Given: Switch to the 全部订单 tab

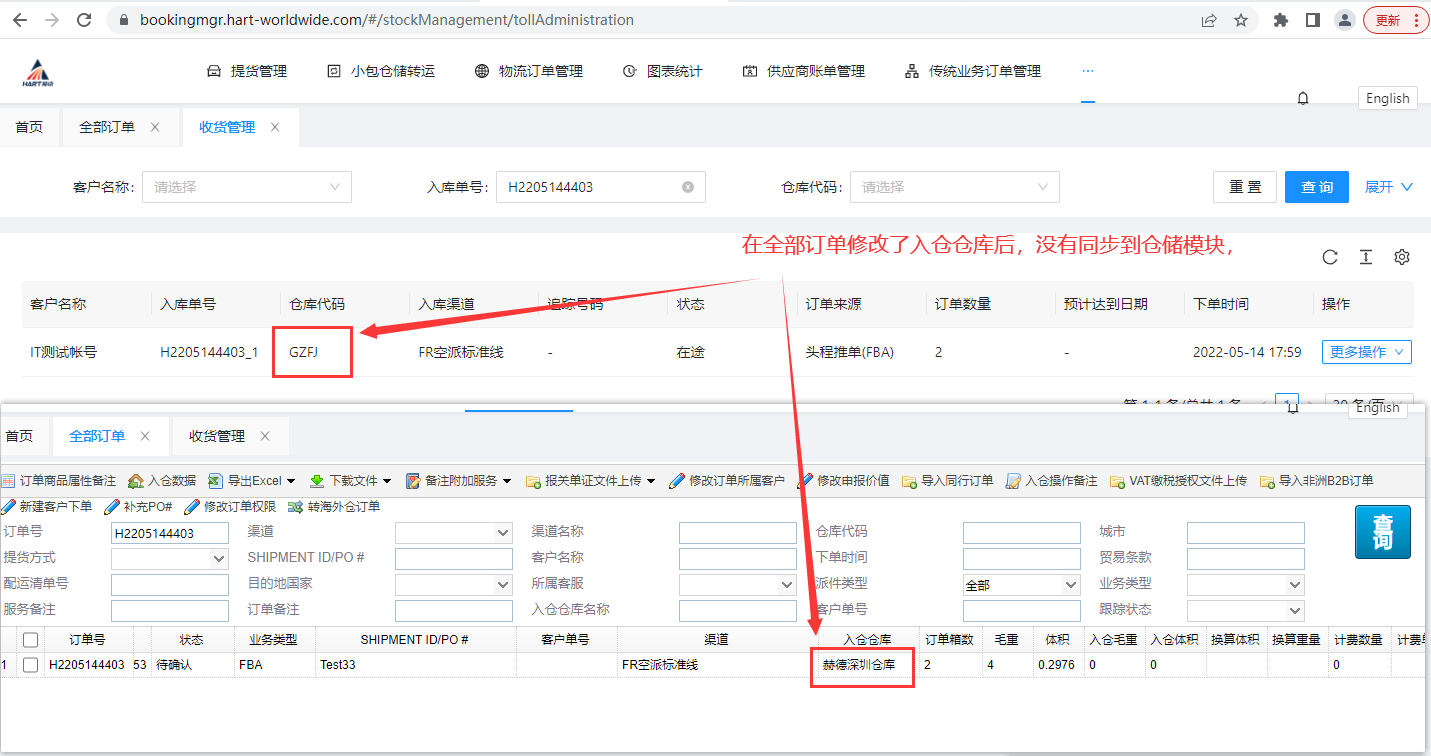Looking at the screenshot, I should (107, 127).
